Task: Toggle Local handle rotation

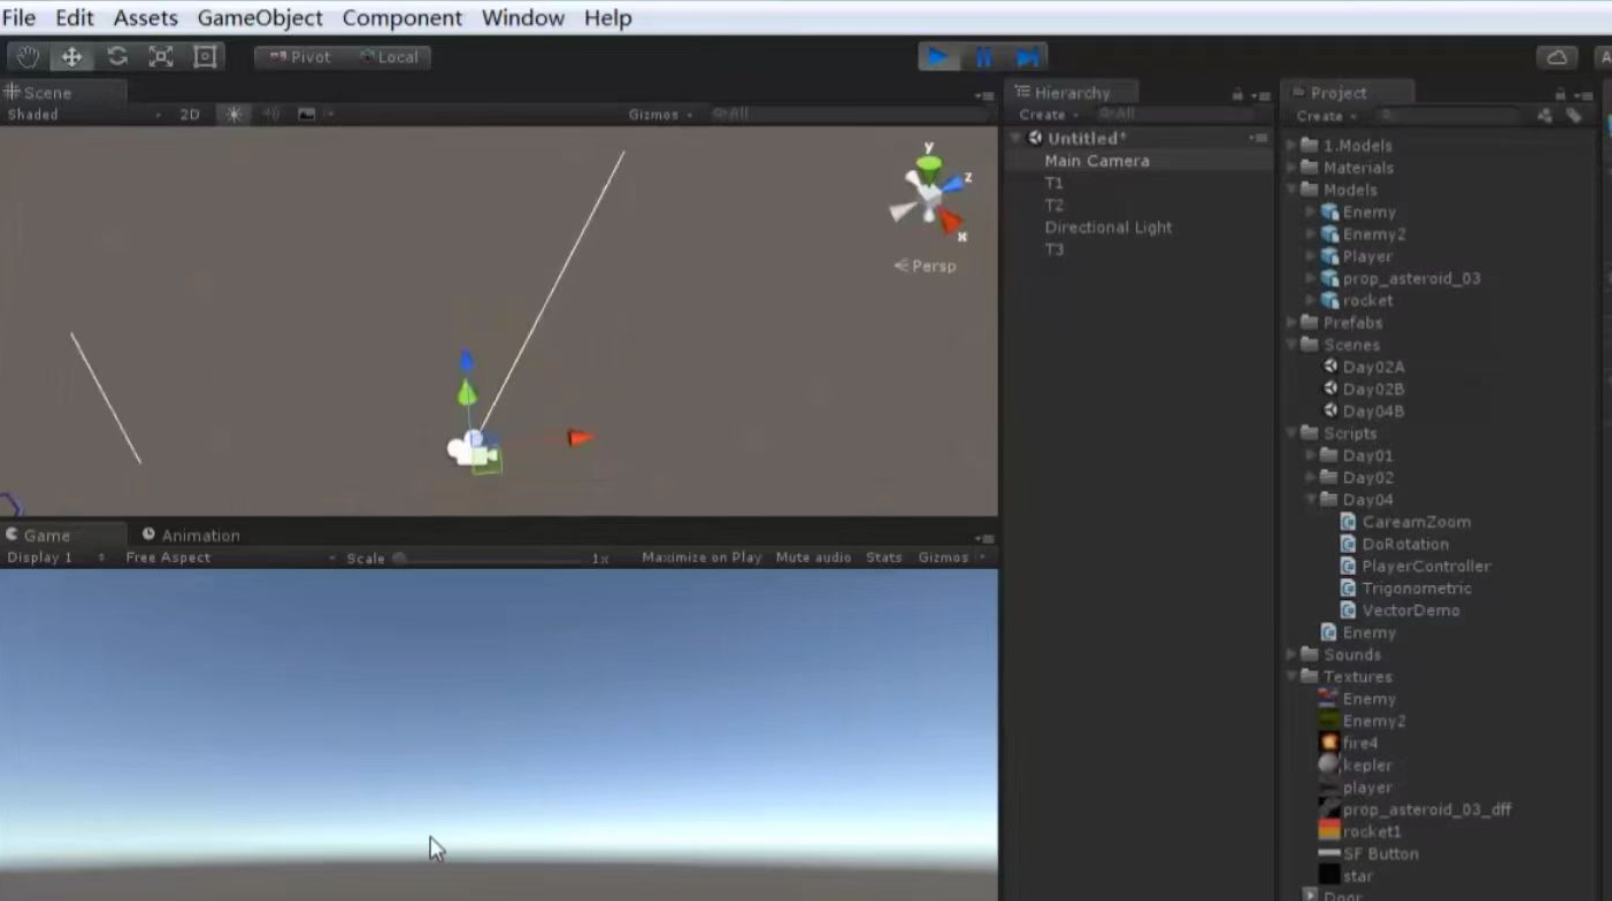Action: tap(389, 57)
